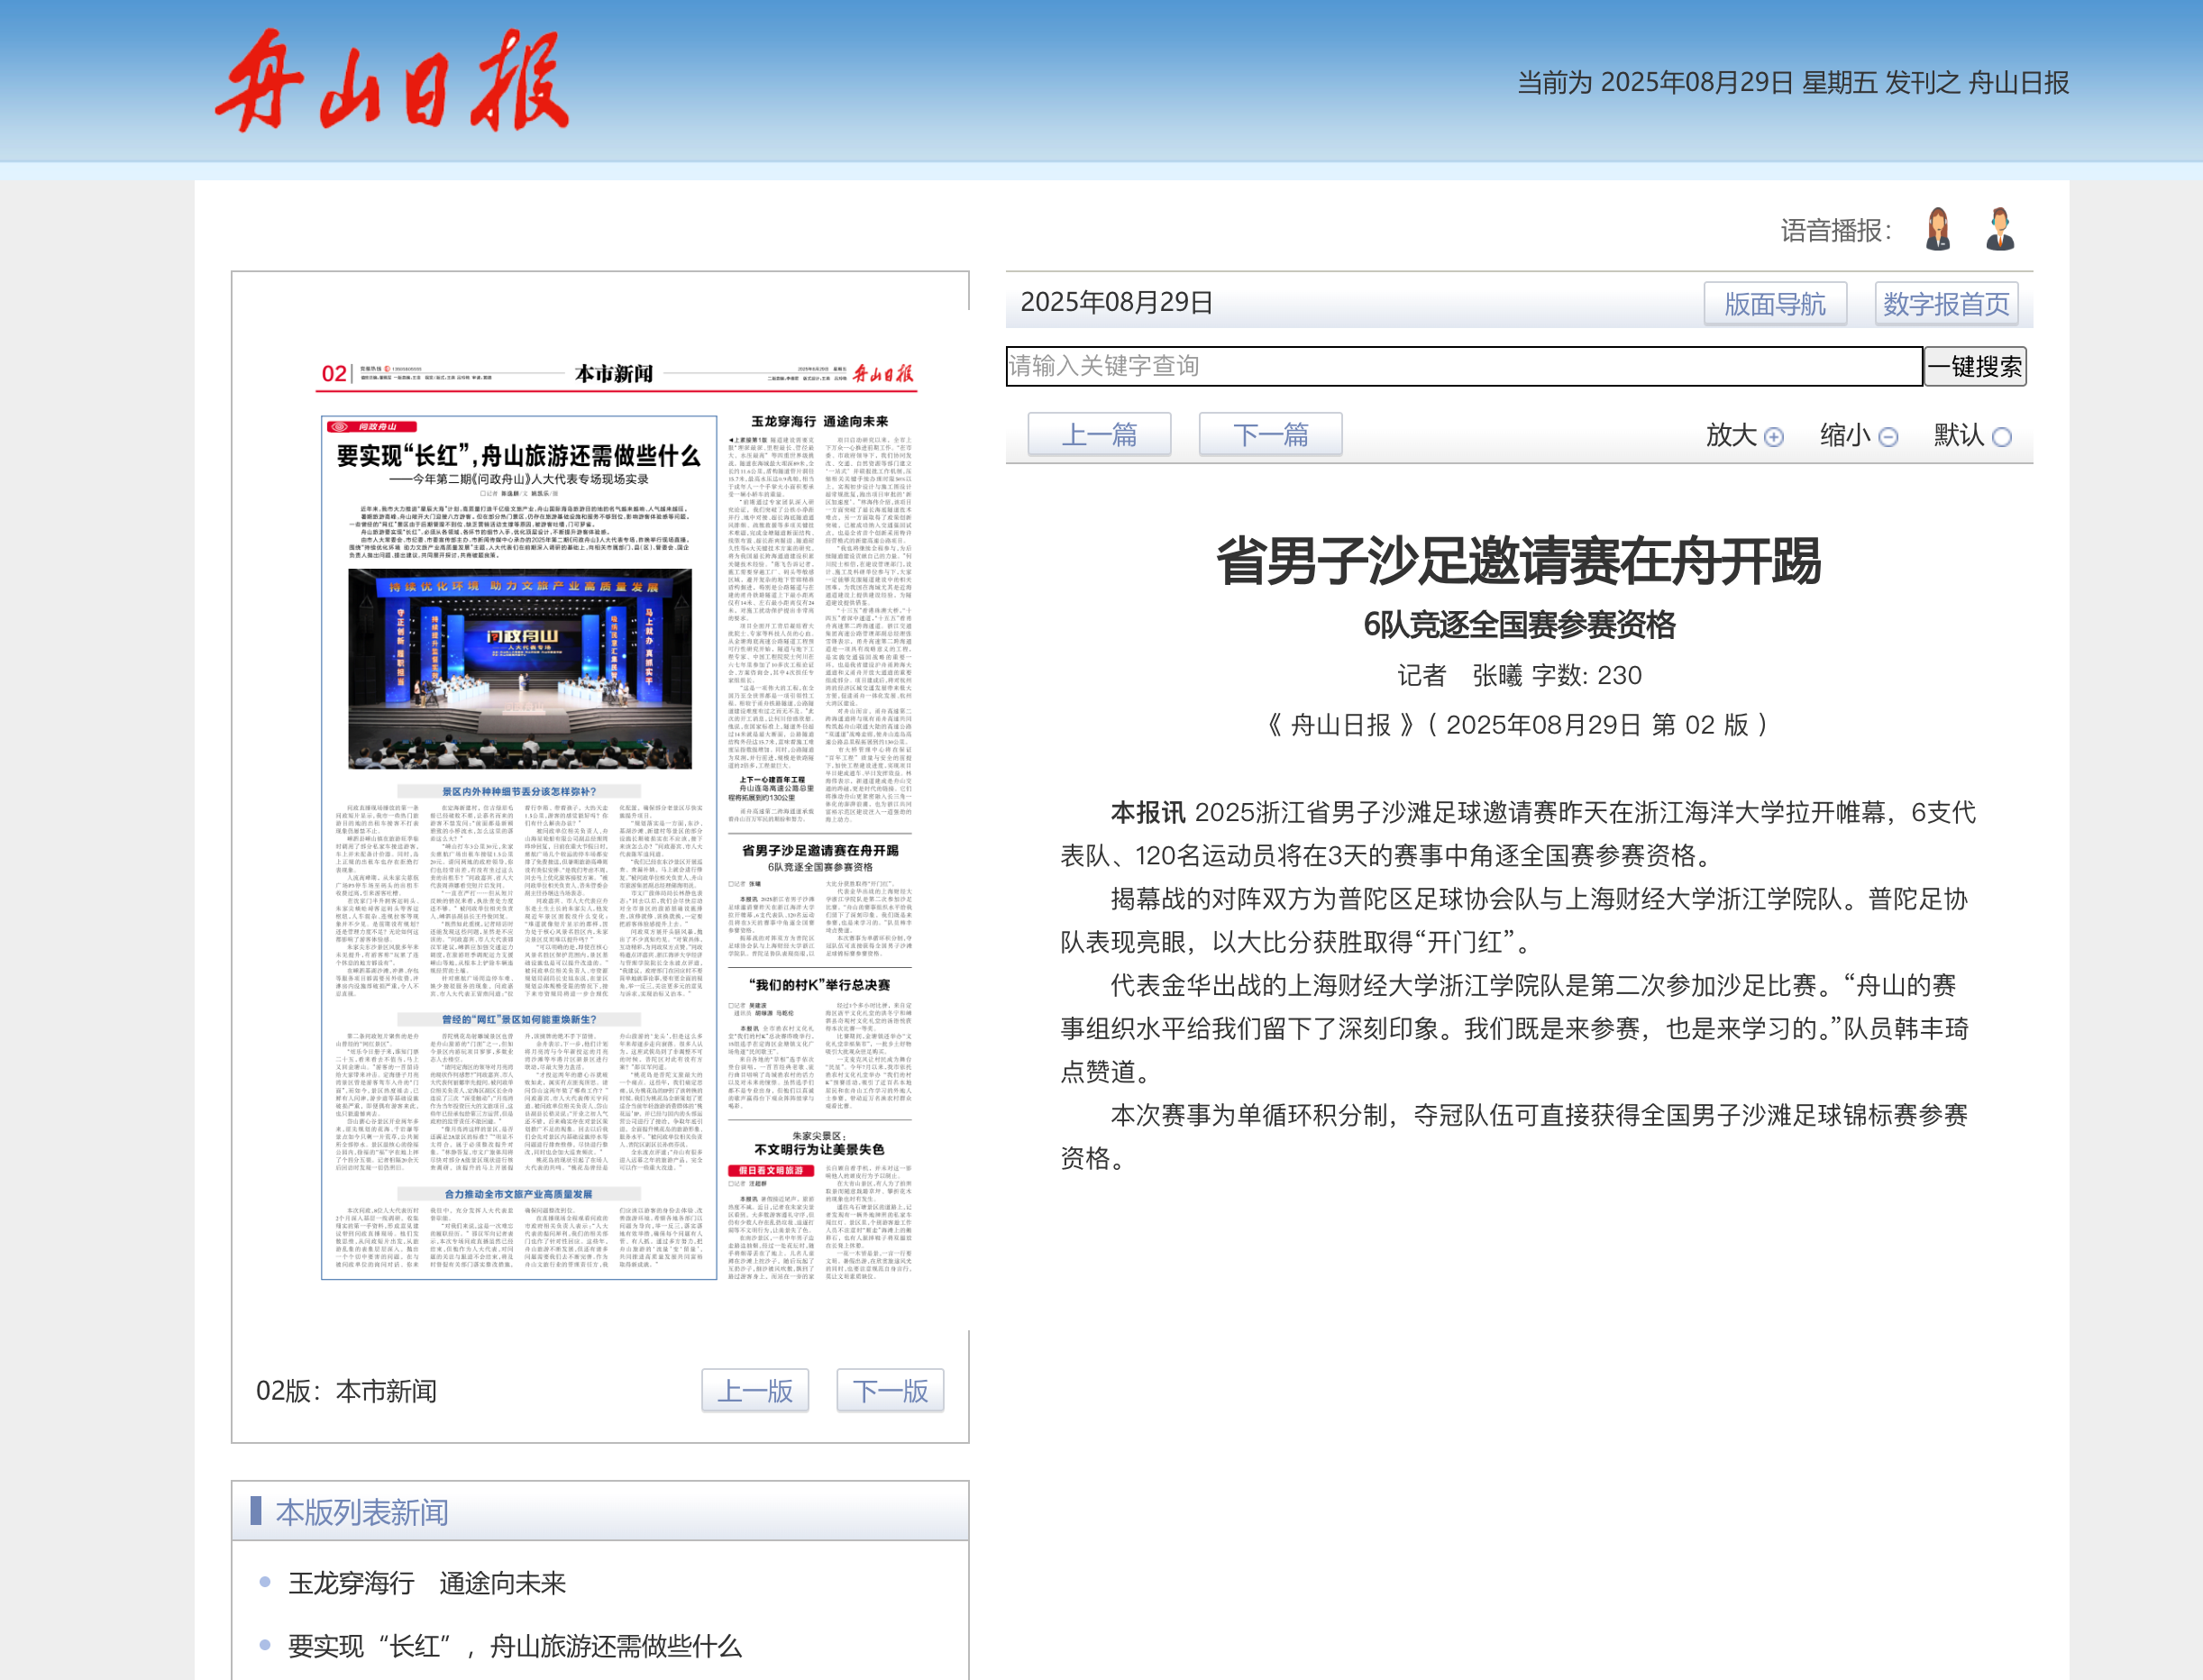The image size is (2203, 1680).
Task: Click “我们的村K”举行总决赛 article on thumbnail
Action: [819, 1045]
